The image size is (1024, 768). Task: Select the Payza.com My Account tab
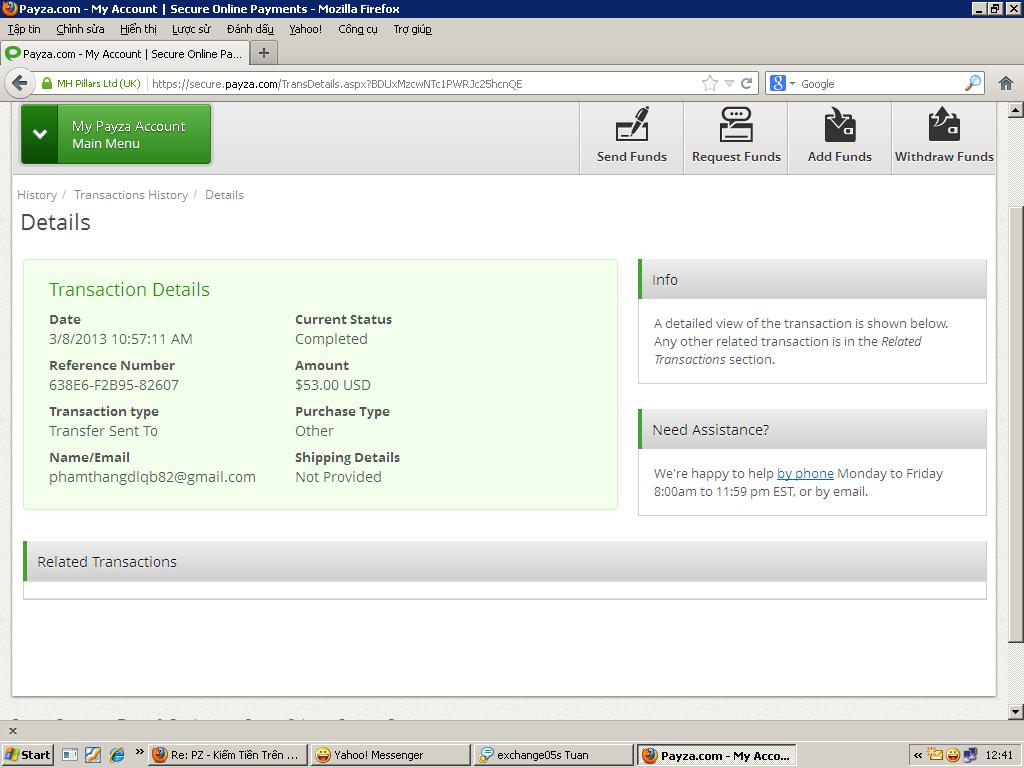tap(125, 54)
